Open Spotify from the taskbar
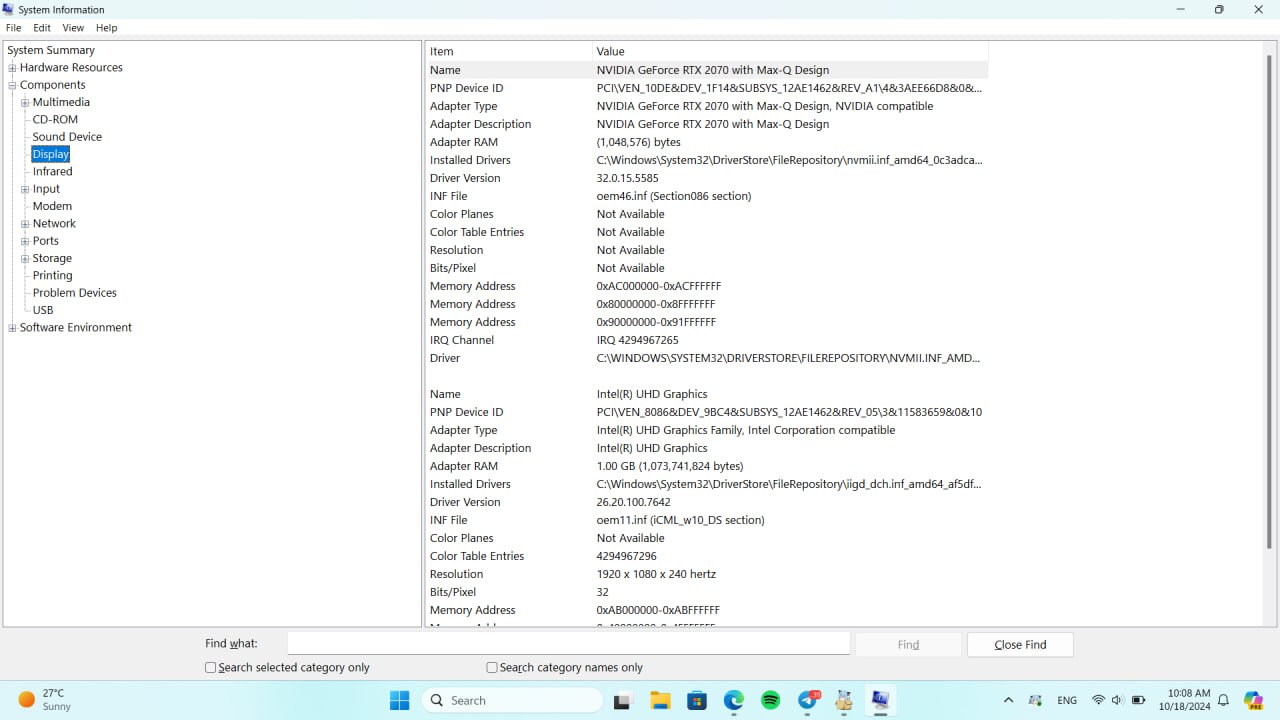Image resolution: width=1280 pixels, height=720 pixels. tap(770, 701)
